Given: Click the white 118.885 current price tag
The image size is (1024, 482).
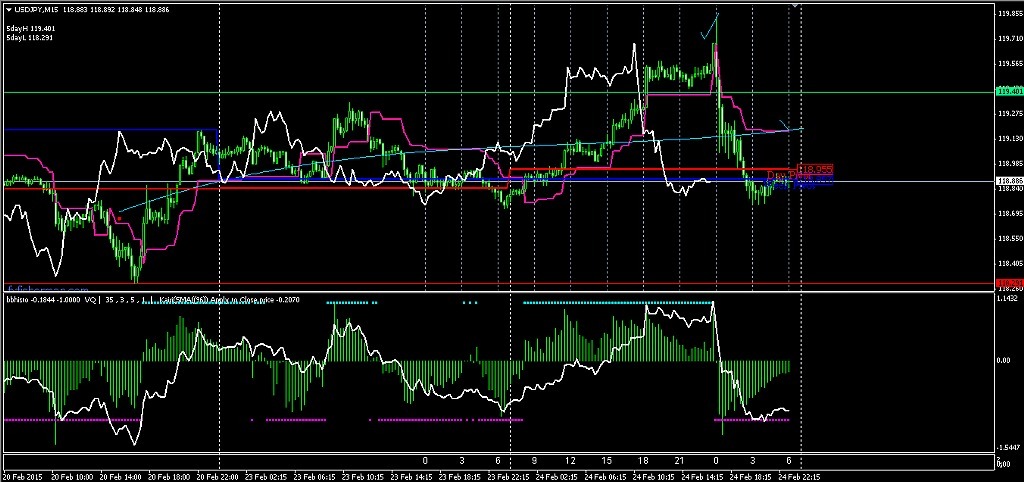Looking at the screenshot, I should click(x=1008, y=181).
